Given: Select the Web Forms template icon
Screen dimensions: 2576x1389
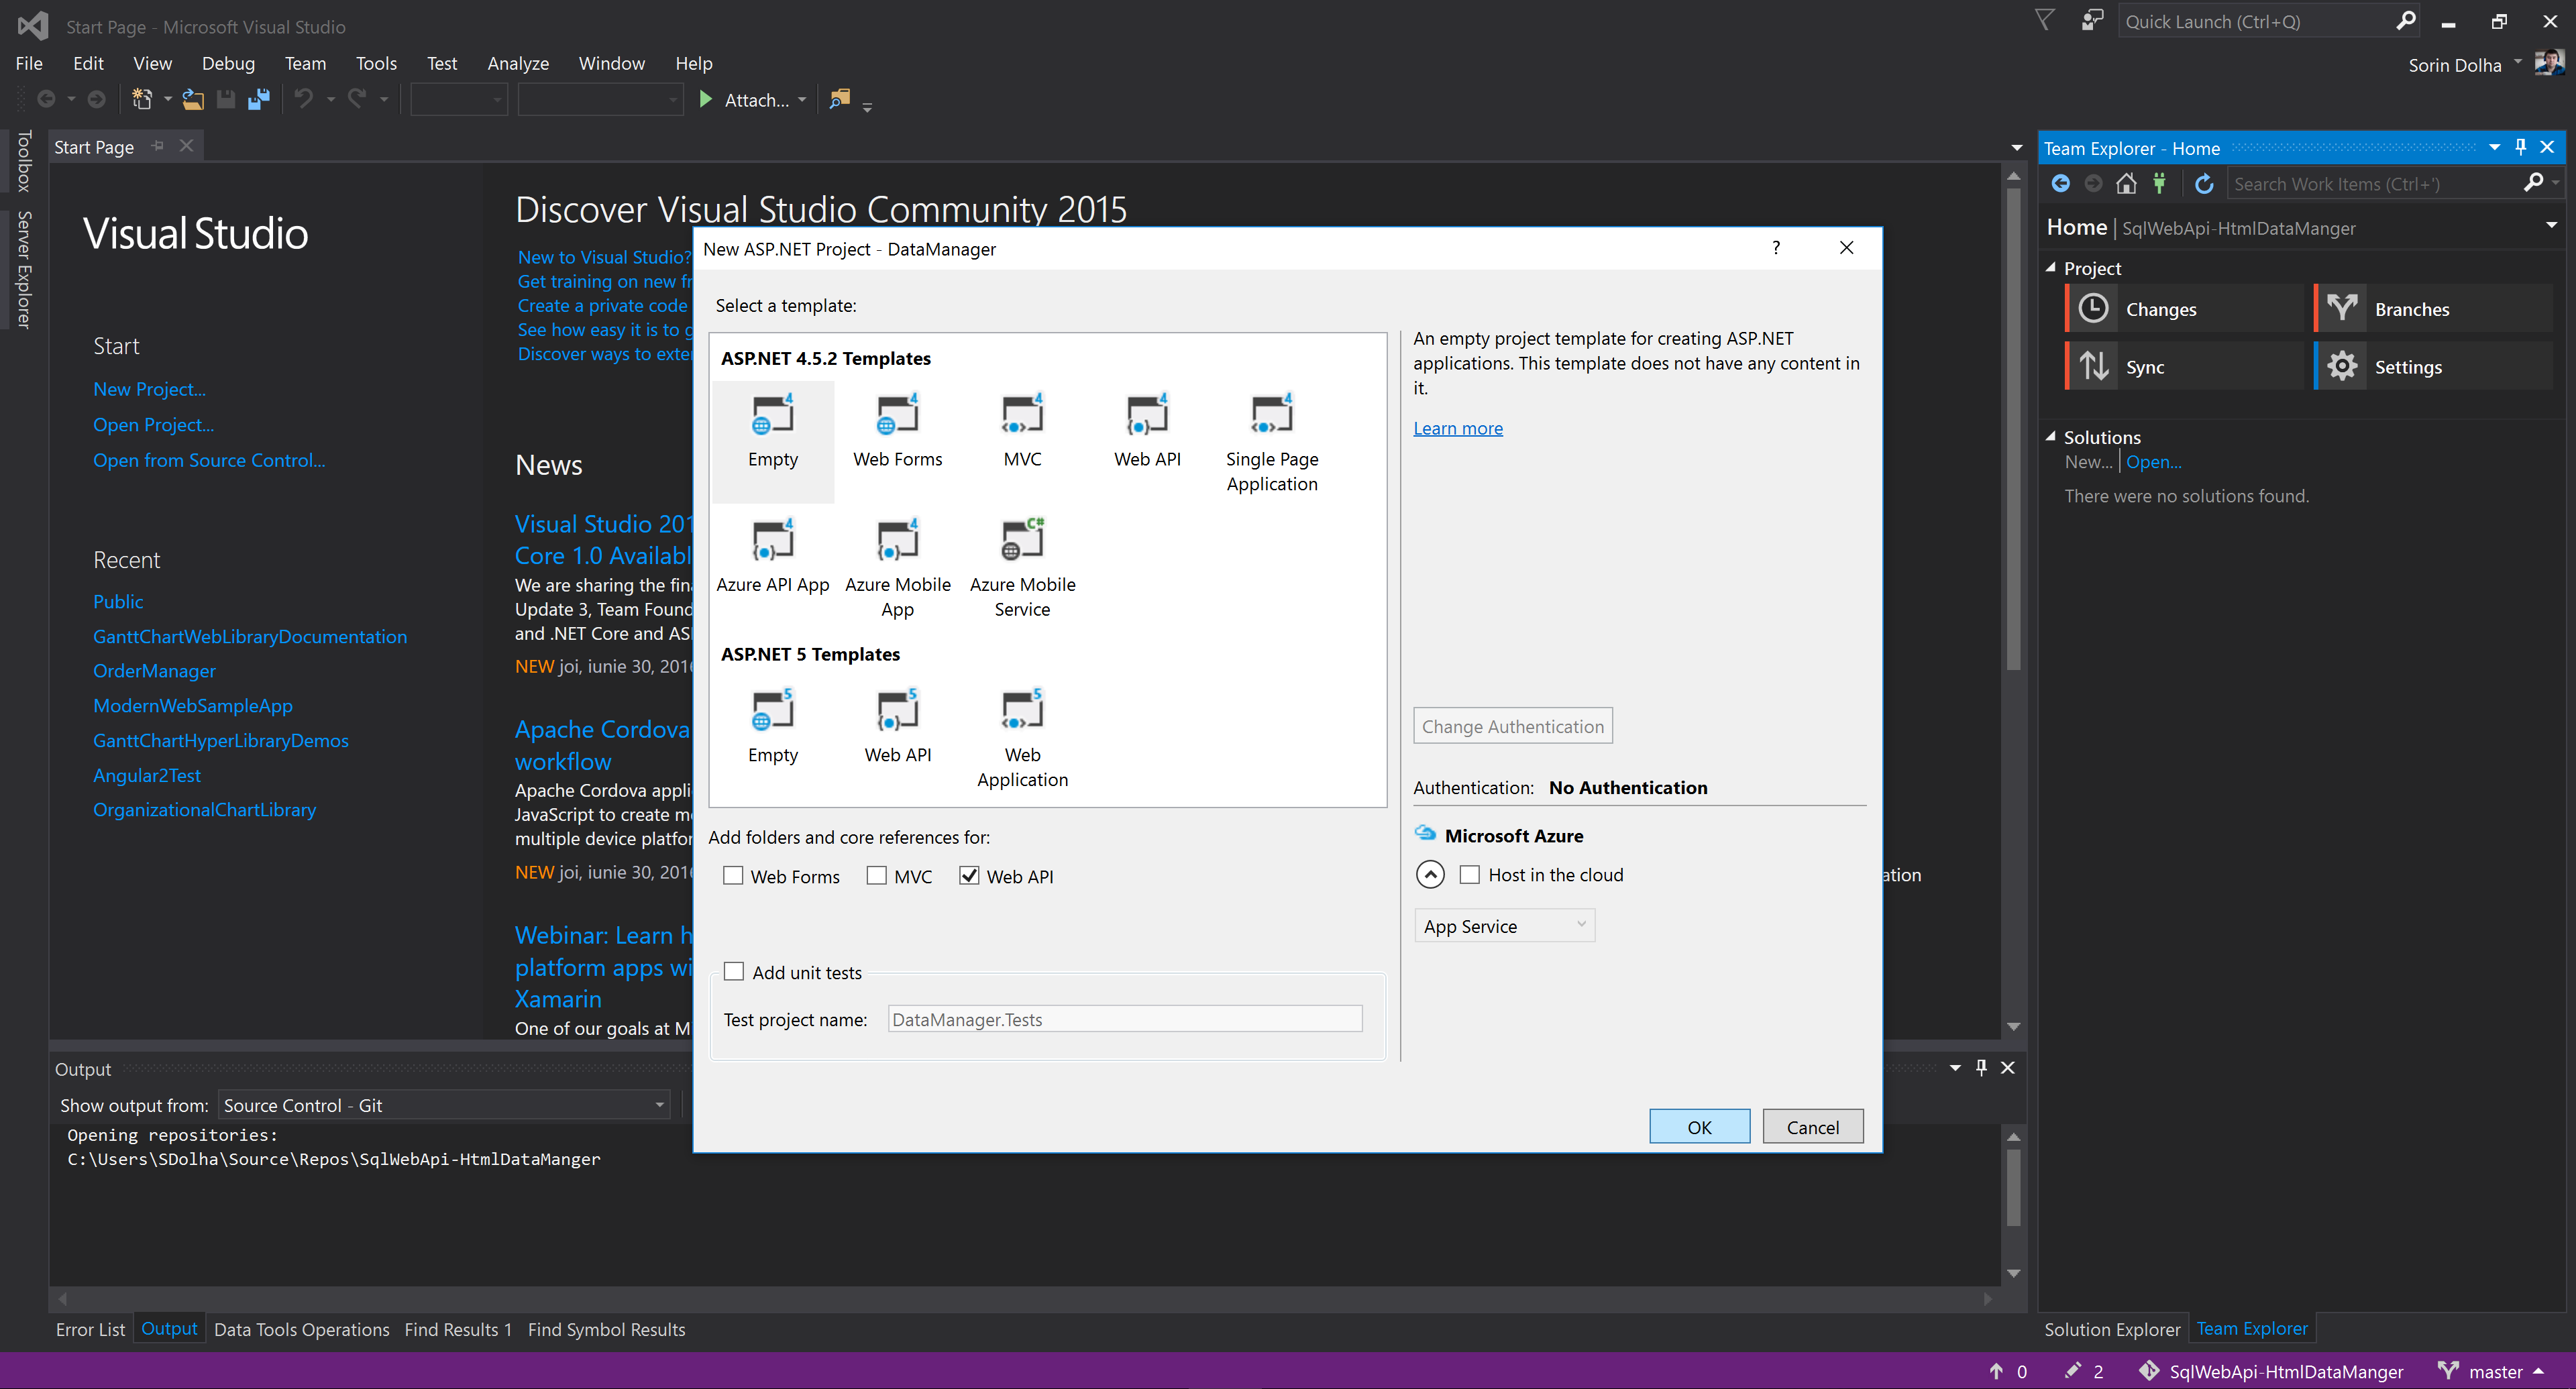Looking at the screenshot, I should 897,415.
